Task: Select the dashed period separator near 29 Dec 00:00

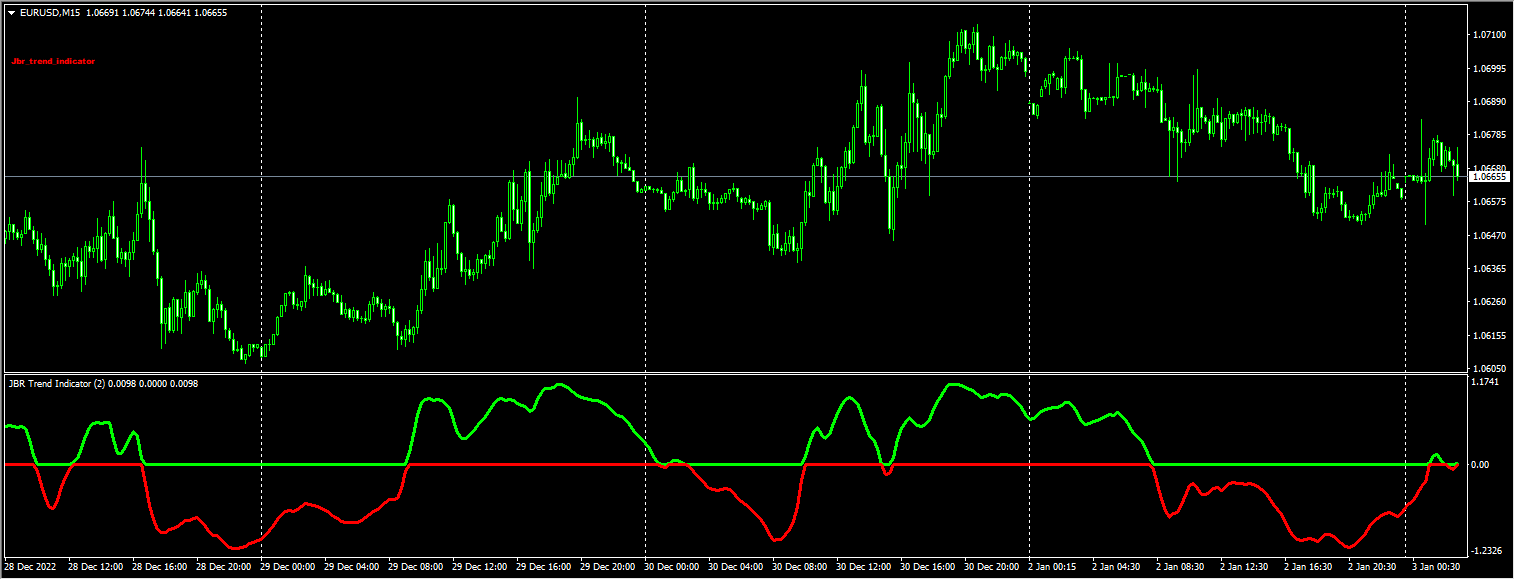Action: [x=262, y=200]
